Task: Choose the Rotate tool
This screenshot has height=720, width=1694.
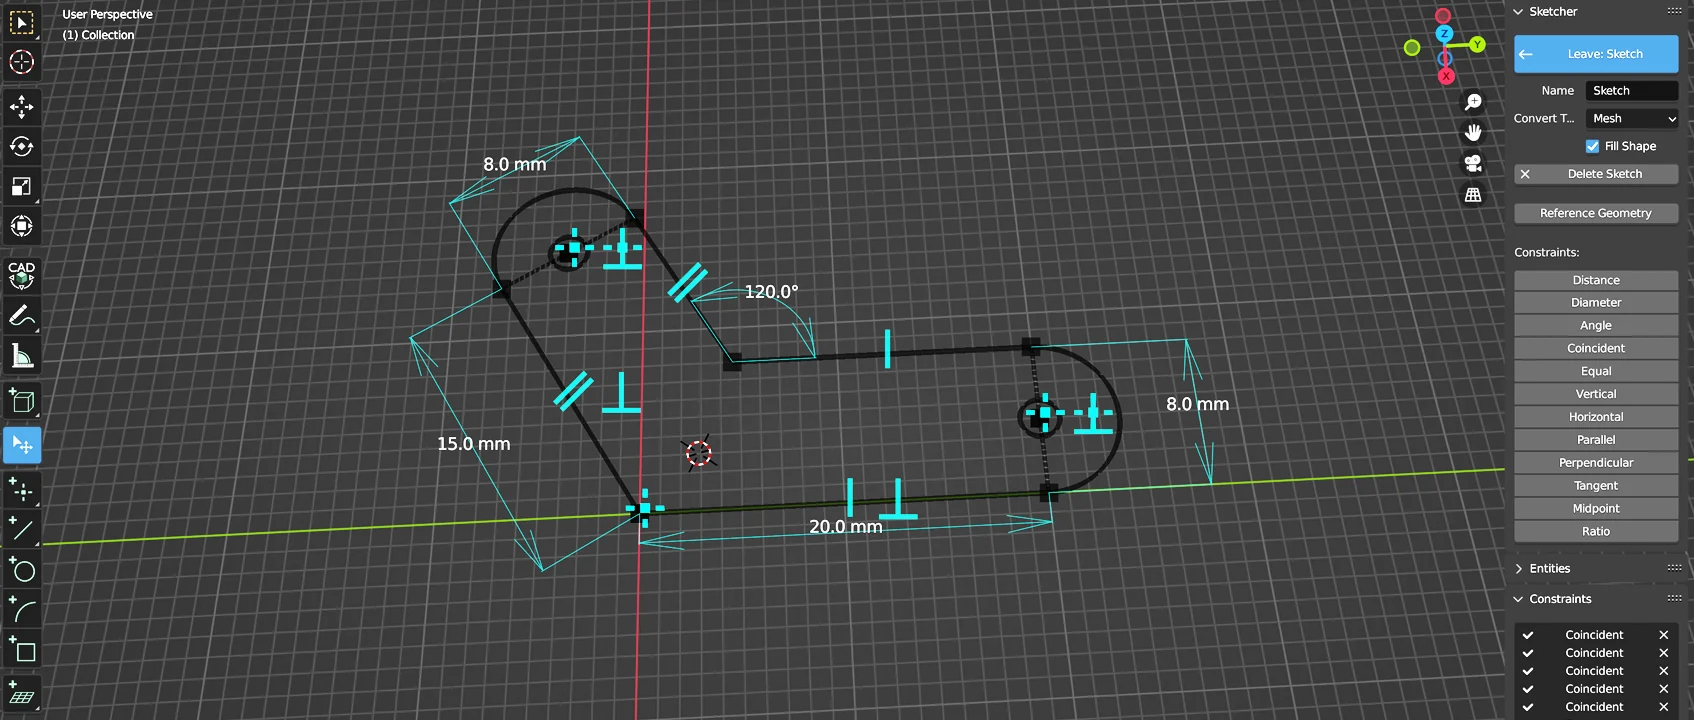Action: coord(21,146)
